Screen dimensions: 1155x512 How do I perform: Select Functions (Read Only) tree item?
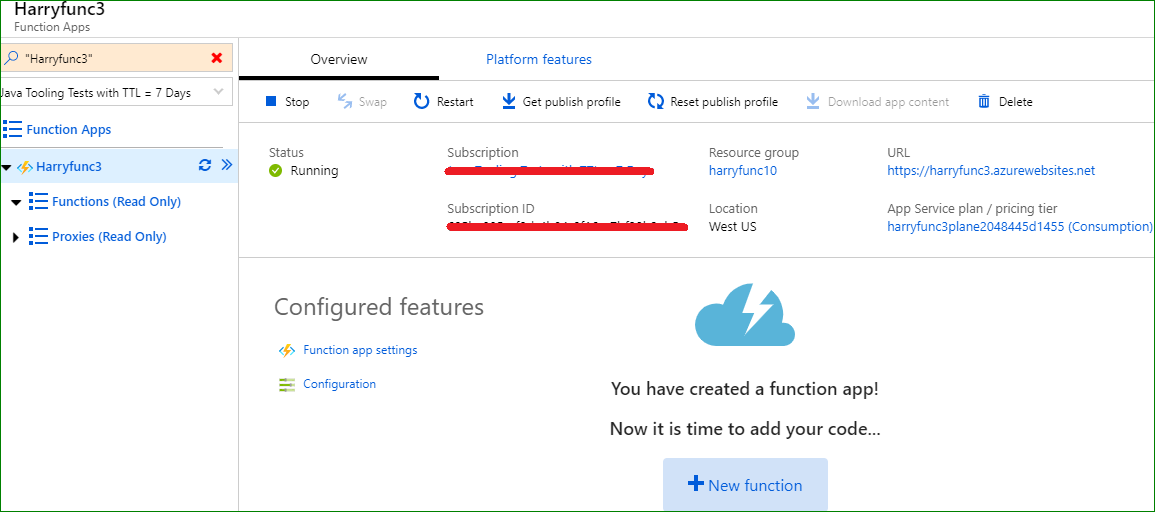[116, 201]
